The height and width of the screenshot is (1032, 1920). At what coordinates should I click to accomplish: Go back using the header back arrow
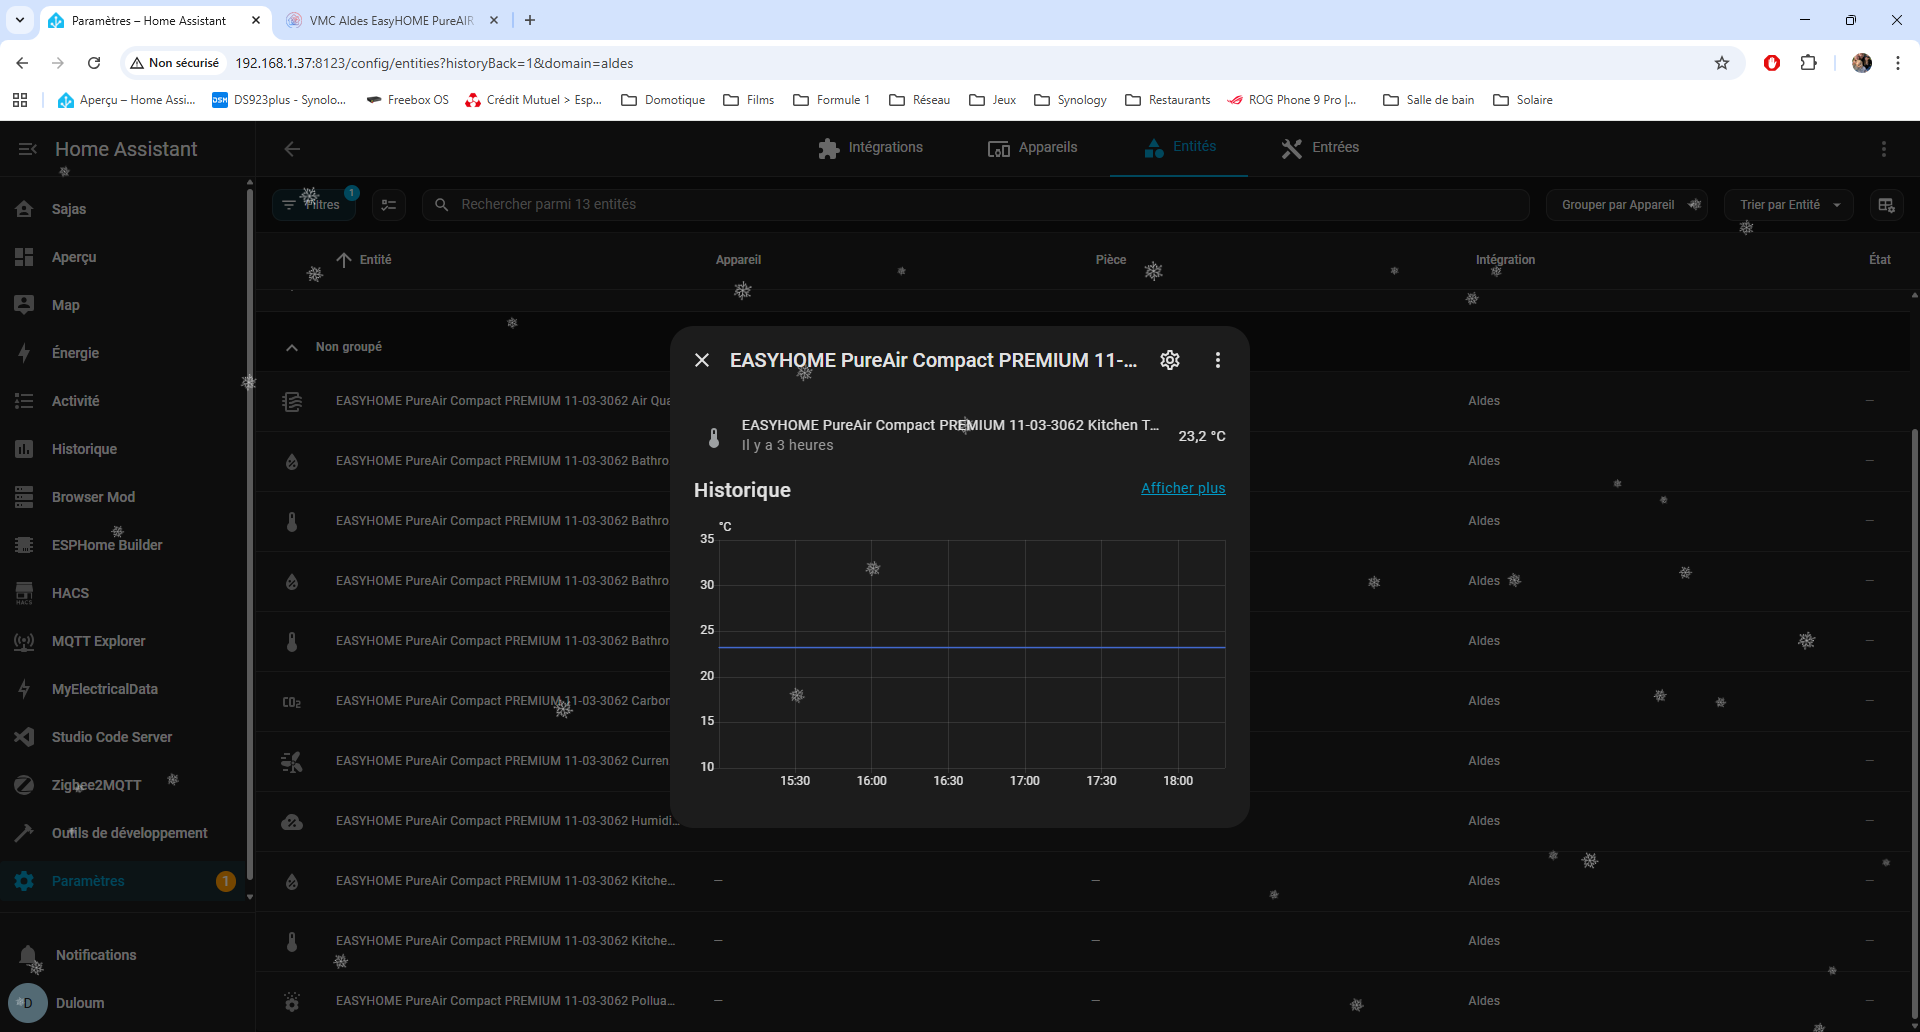(x=292, y=149)
